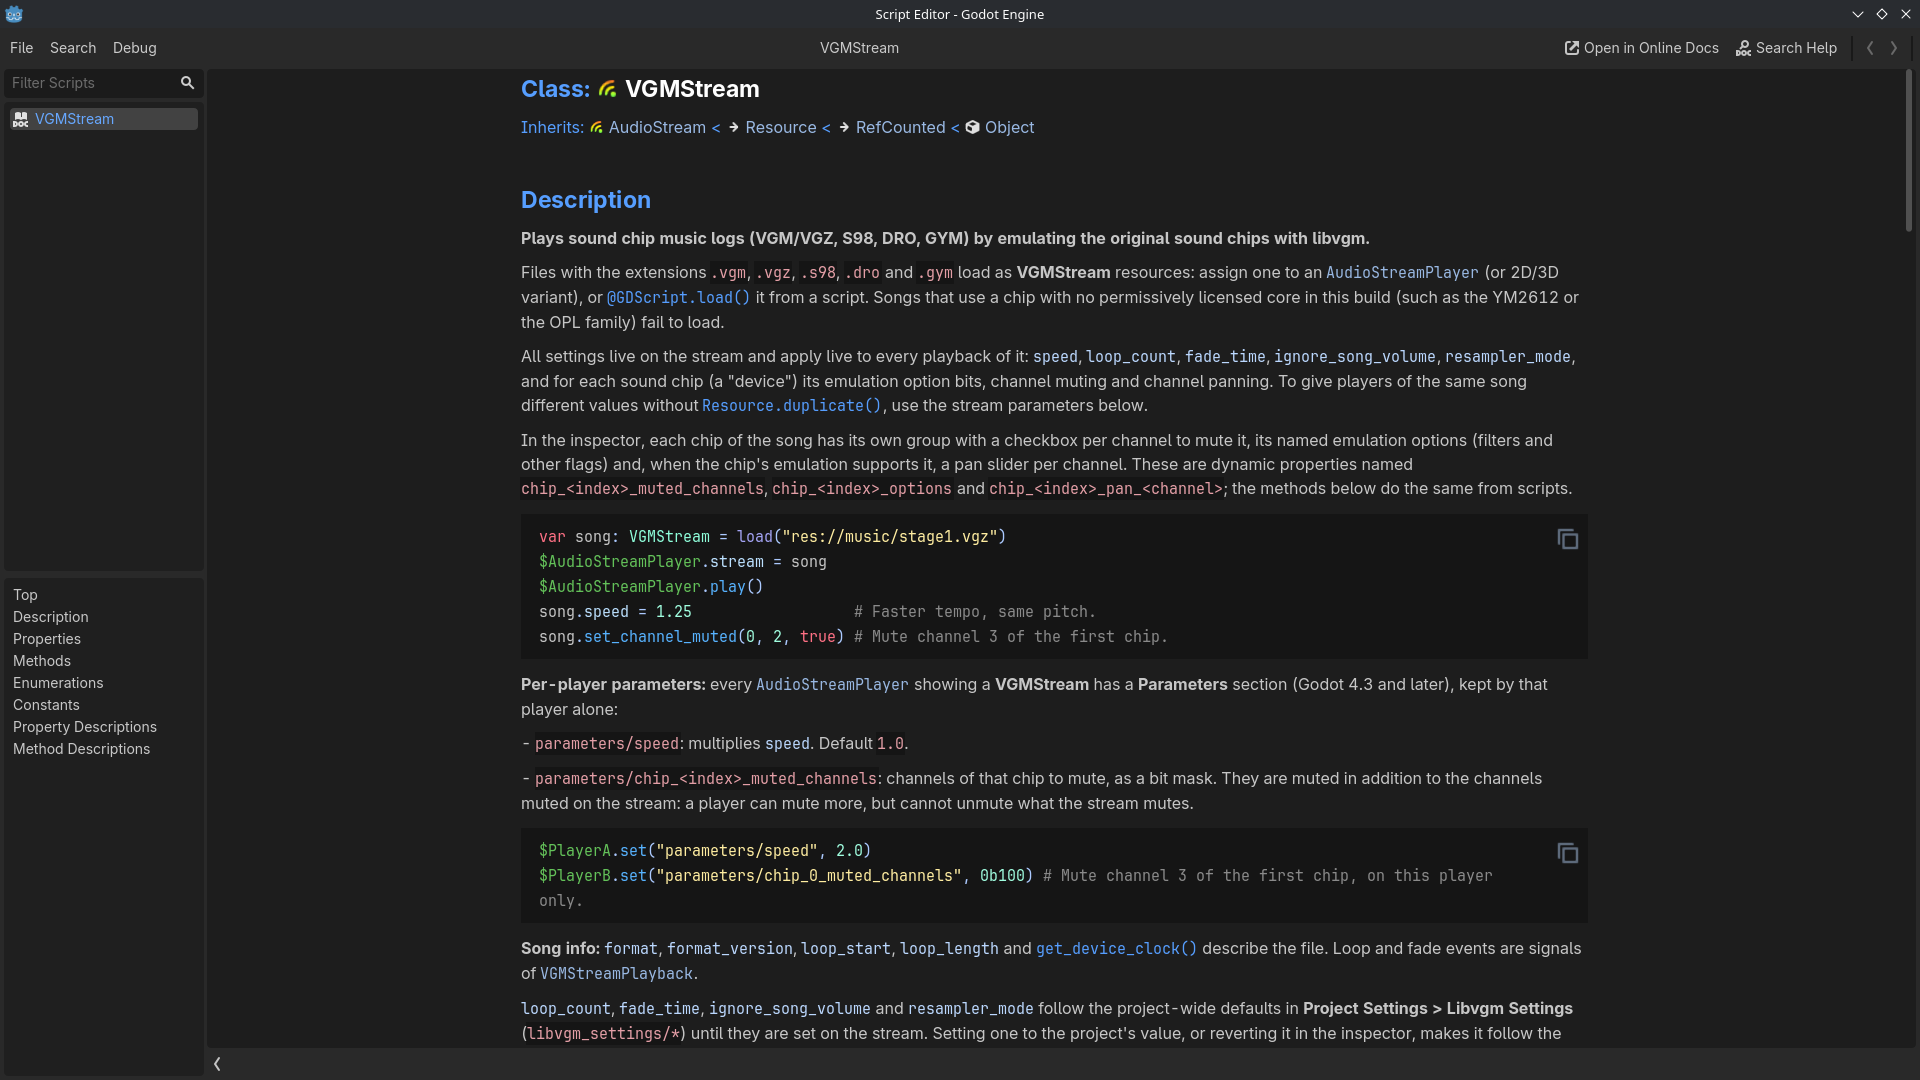Image resolution: width=1920 pixels, height=1080 pixels.
Task: Jump to Method Descriptions in outline
Action: pyautogui.click(x=82, y=749)
